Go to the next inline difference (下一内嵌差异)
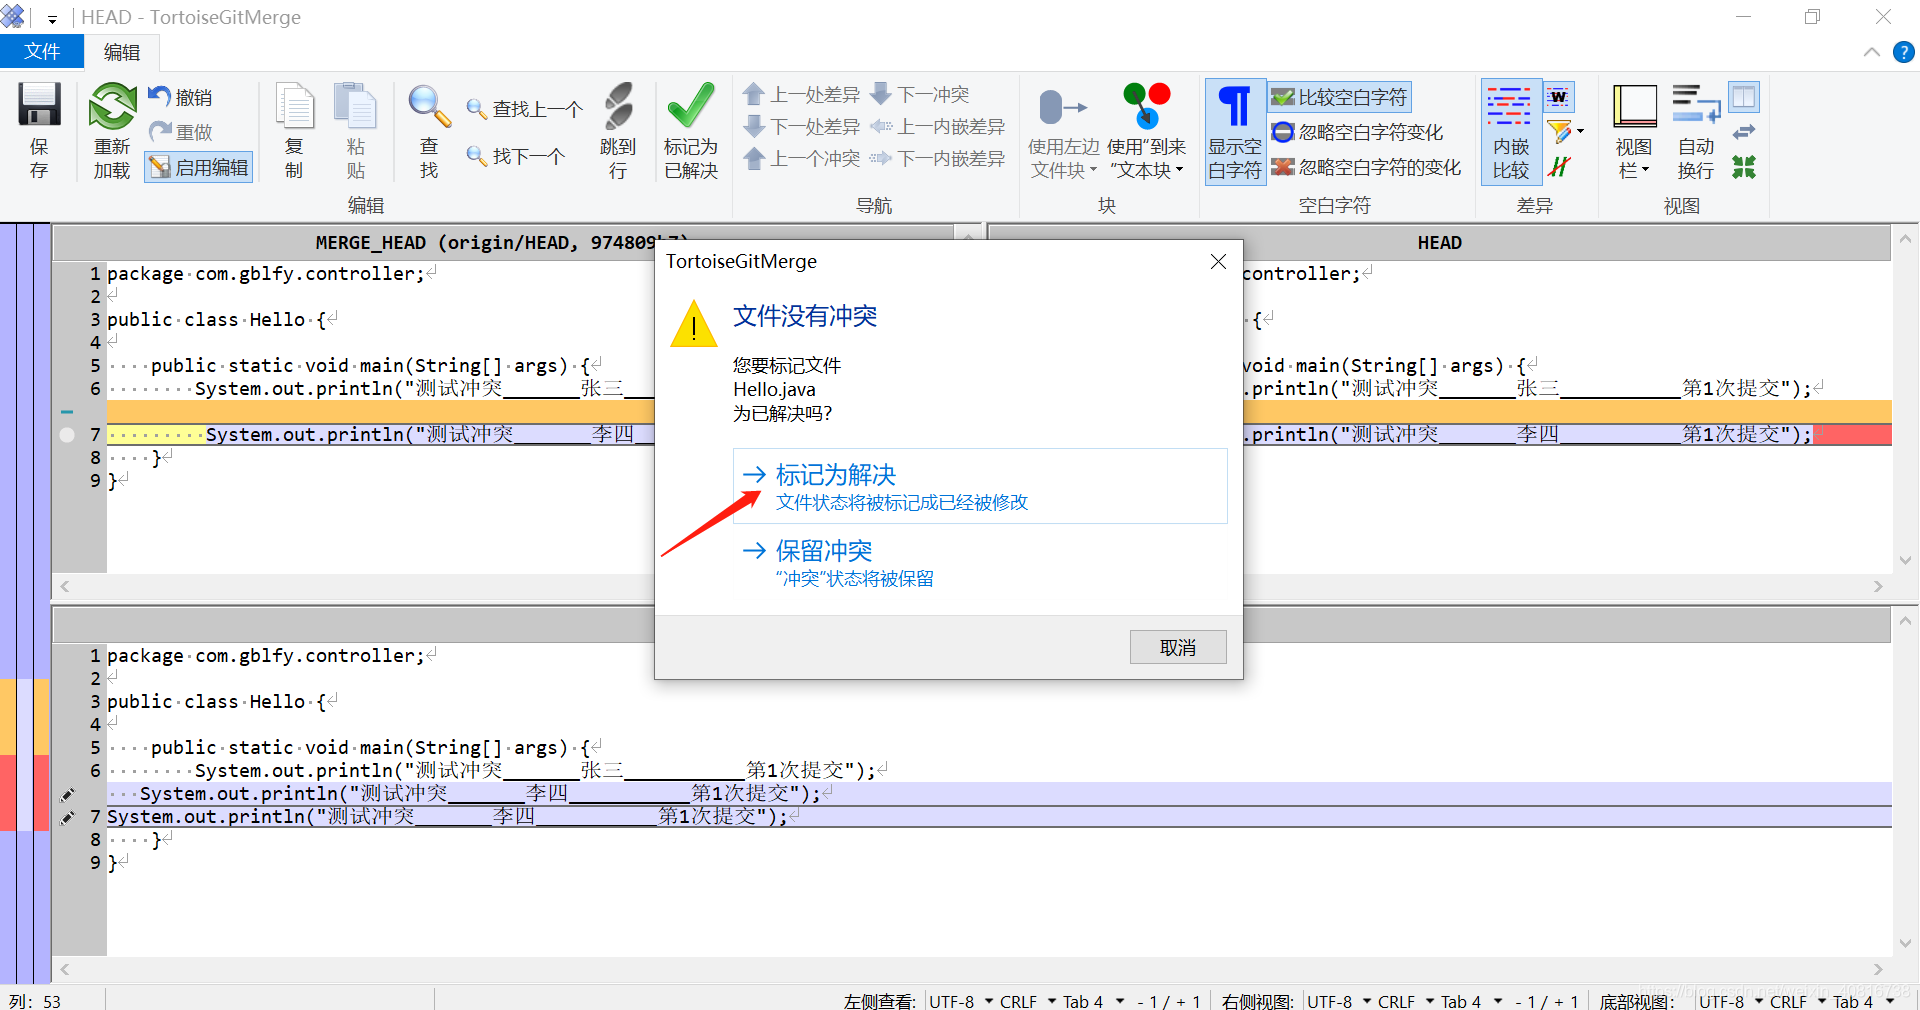This screenshot has width=1920, height=1010. 938,158
